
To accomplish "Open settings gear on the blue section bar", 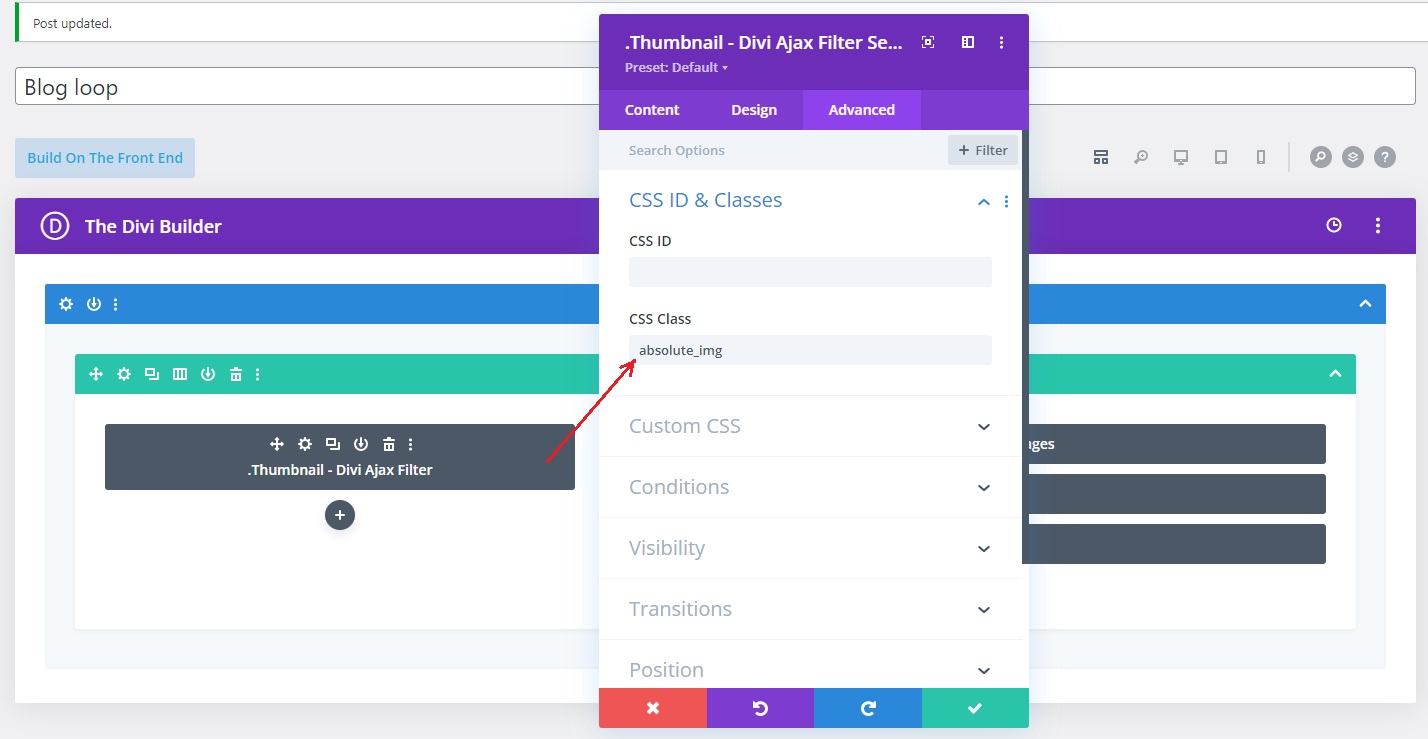I will [x=66, y=304].
